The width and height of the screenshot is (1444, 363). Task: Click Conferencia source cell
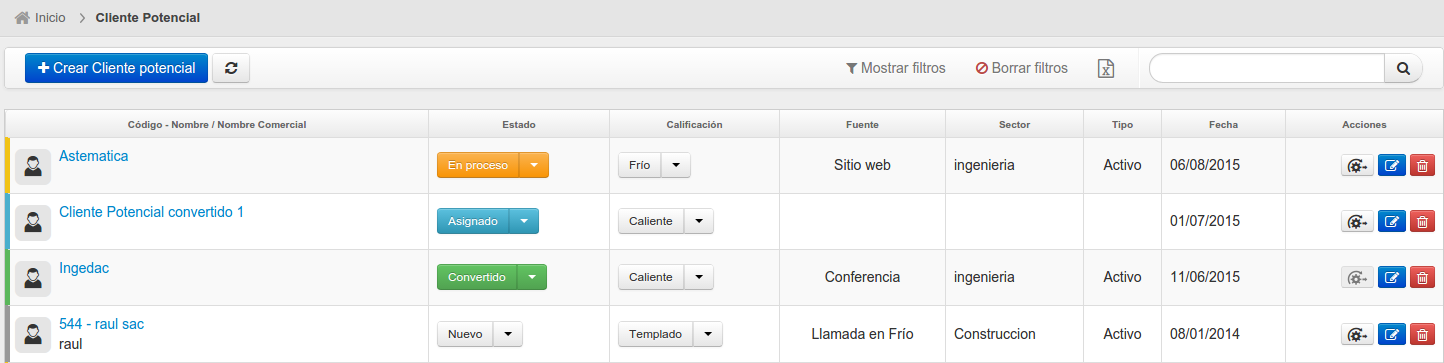(862, 277)
